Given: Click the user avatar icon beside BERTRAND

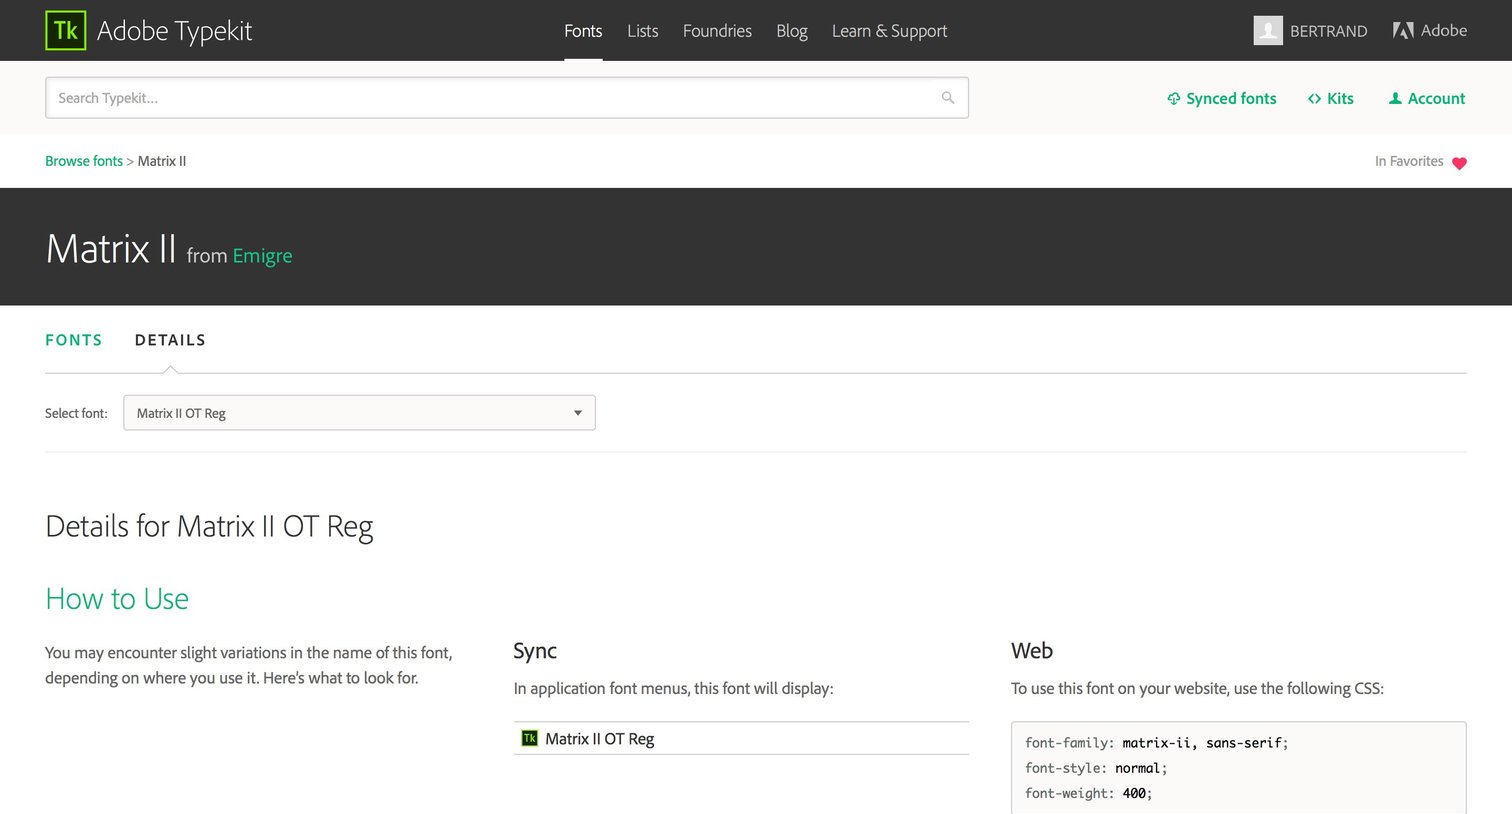Looking at the screenshot, I should (1268, 31).
